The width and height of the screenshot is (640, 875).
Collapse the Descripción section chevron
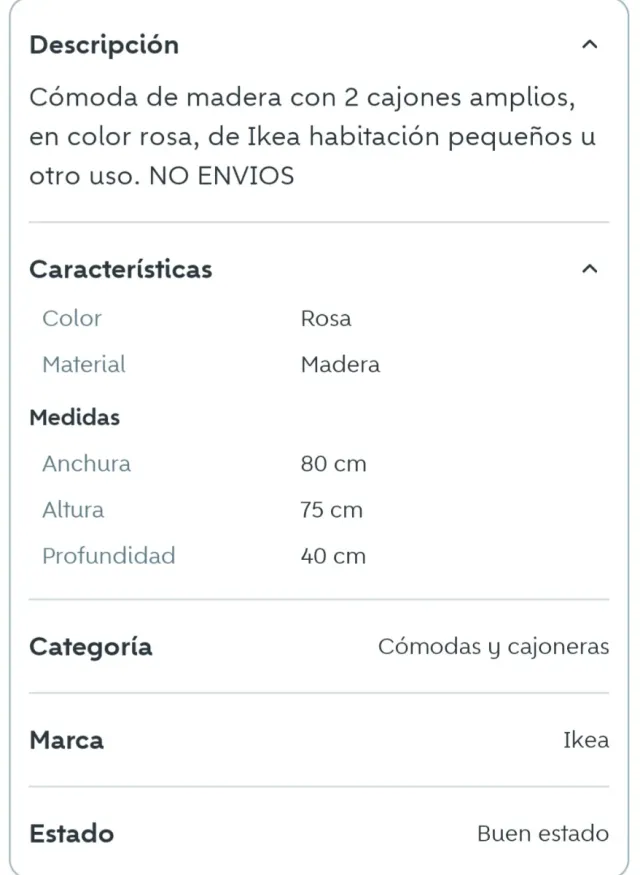[590, 44]
